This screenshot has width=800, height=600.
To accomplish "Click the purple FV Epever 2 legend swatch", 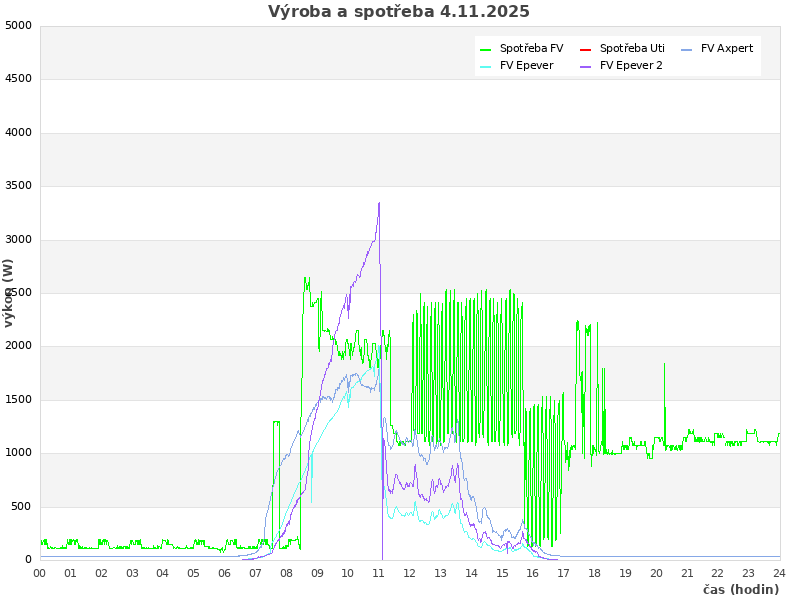I will click(586, 66).
